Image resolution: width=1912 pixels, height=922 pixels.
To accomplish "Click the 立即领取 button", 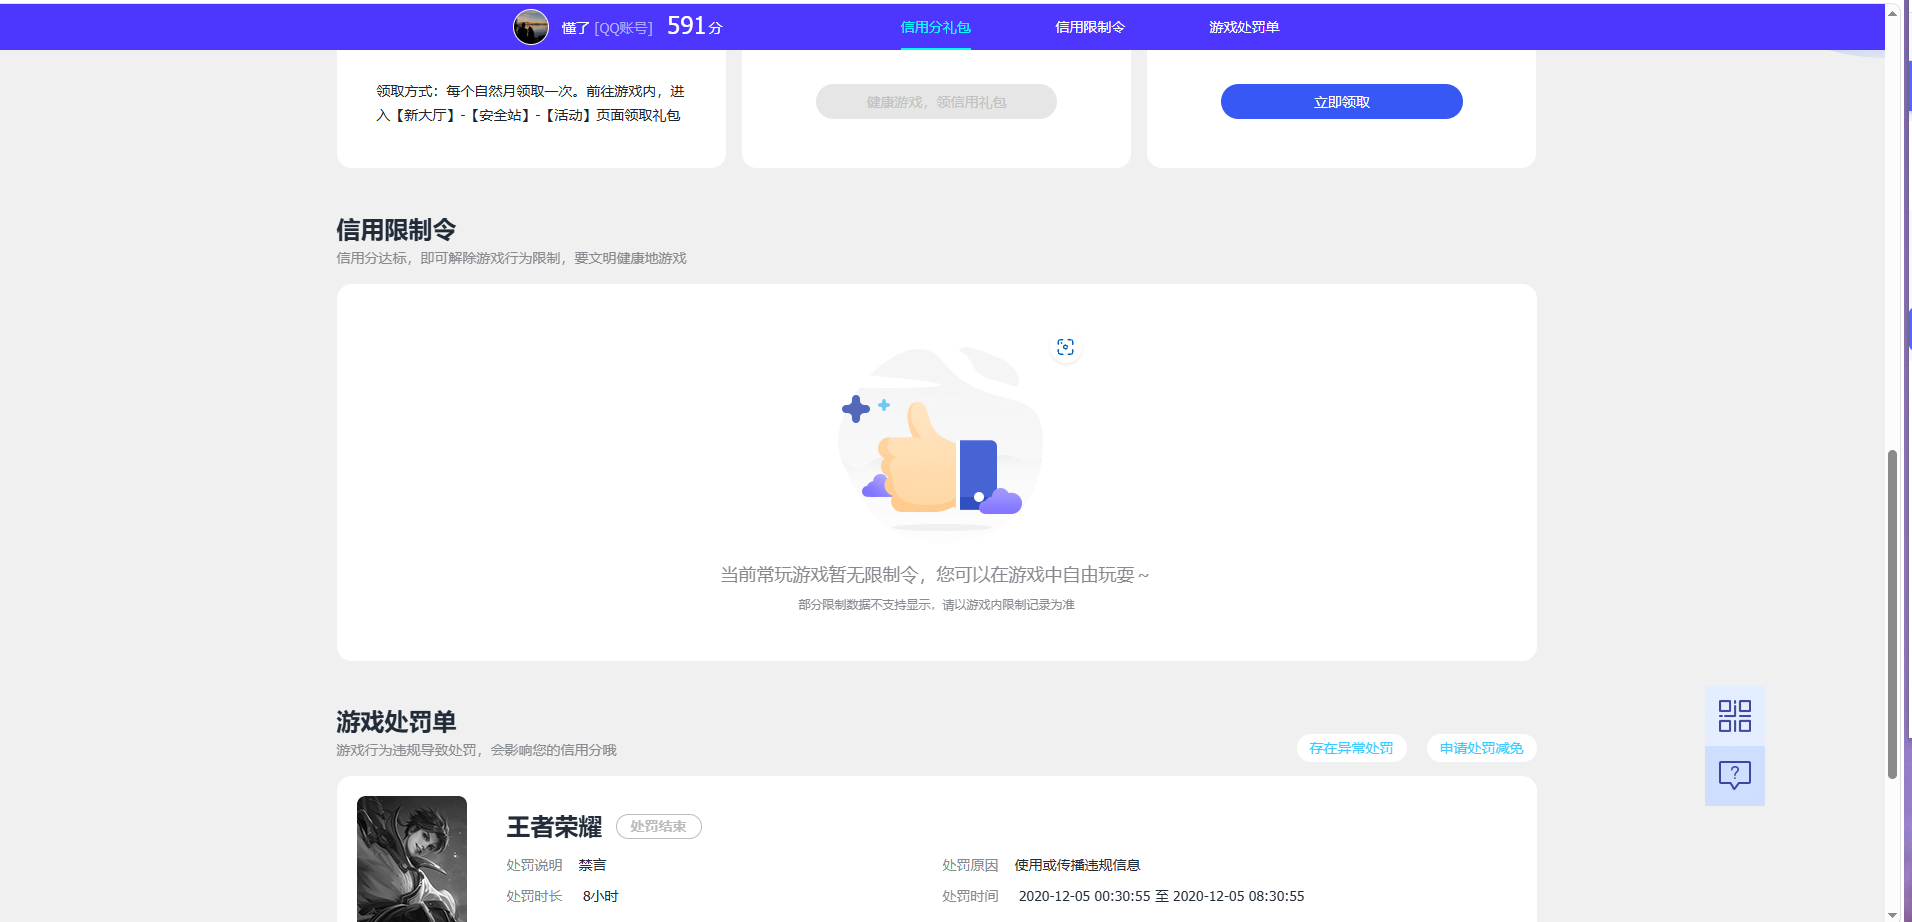I will coord(1341,102).
